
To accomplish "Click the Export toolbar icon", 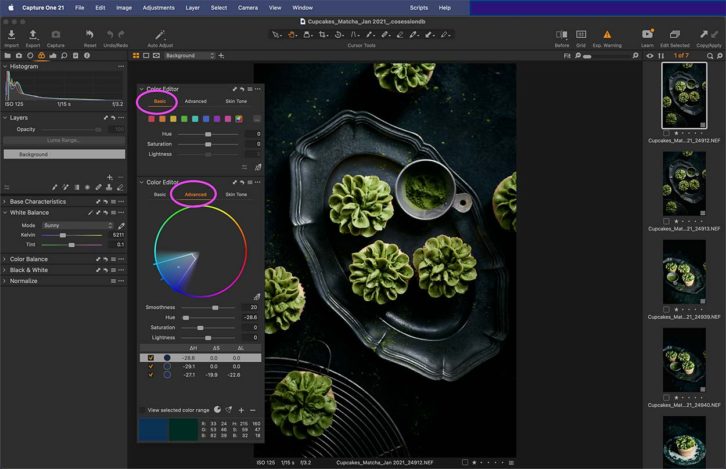I will (x=33, y=35).
